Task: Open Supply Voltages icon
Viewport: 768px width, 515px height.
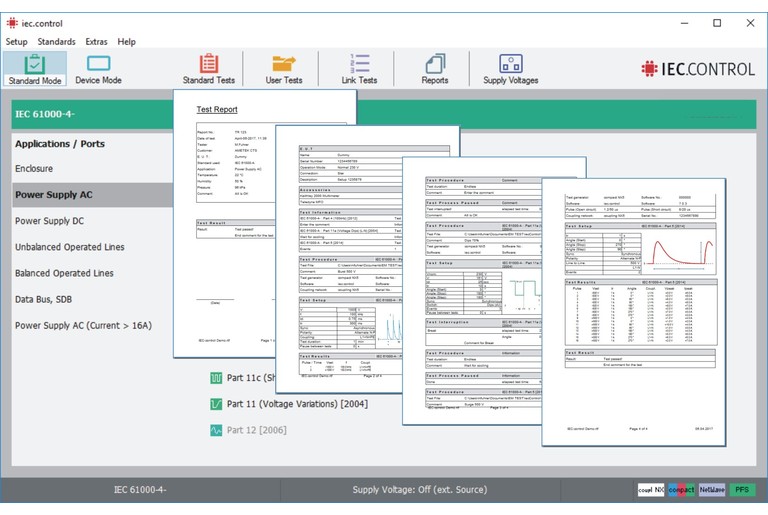Action: [x=510, y=64]
